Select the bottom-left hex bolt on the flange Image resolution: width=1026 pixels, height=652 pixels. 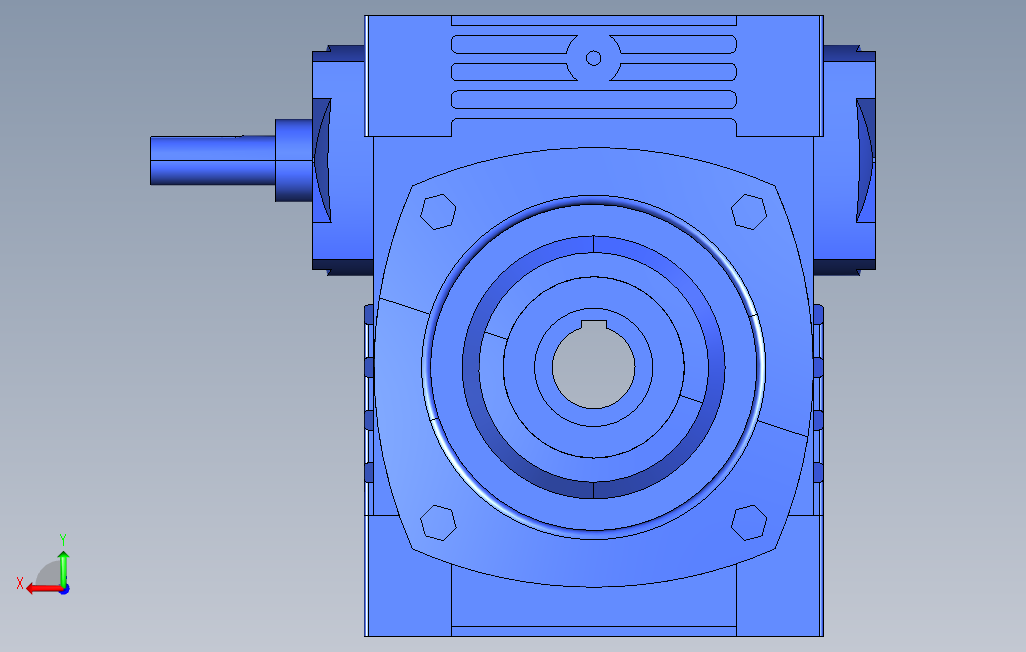pos(438,522)
